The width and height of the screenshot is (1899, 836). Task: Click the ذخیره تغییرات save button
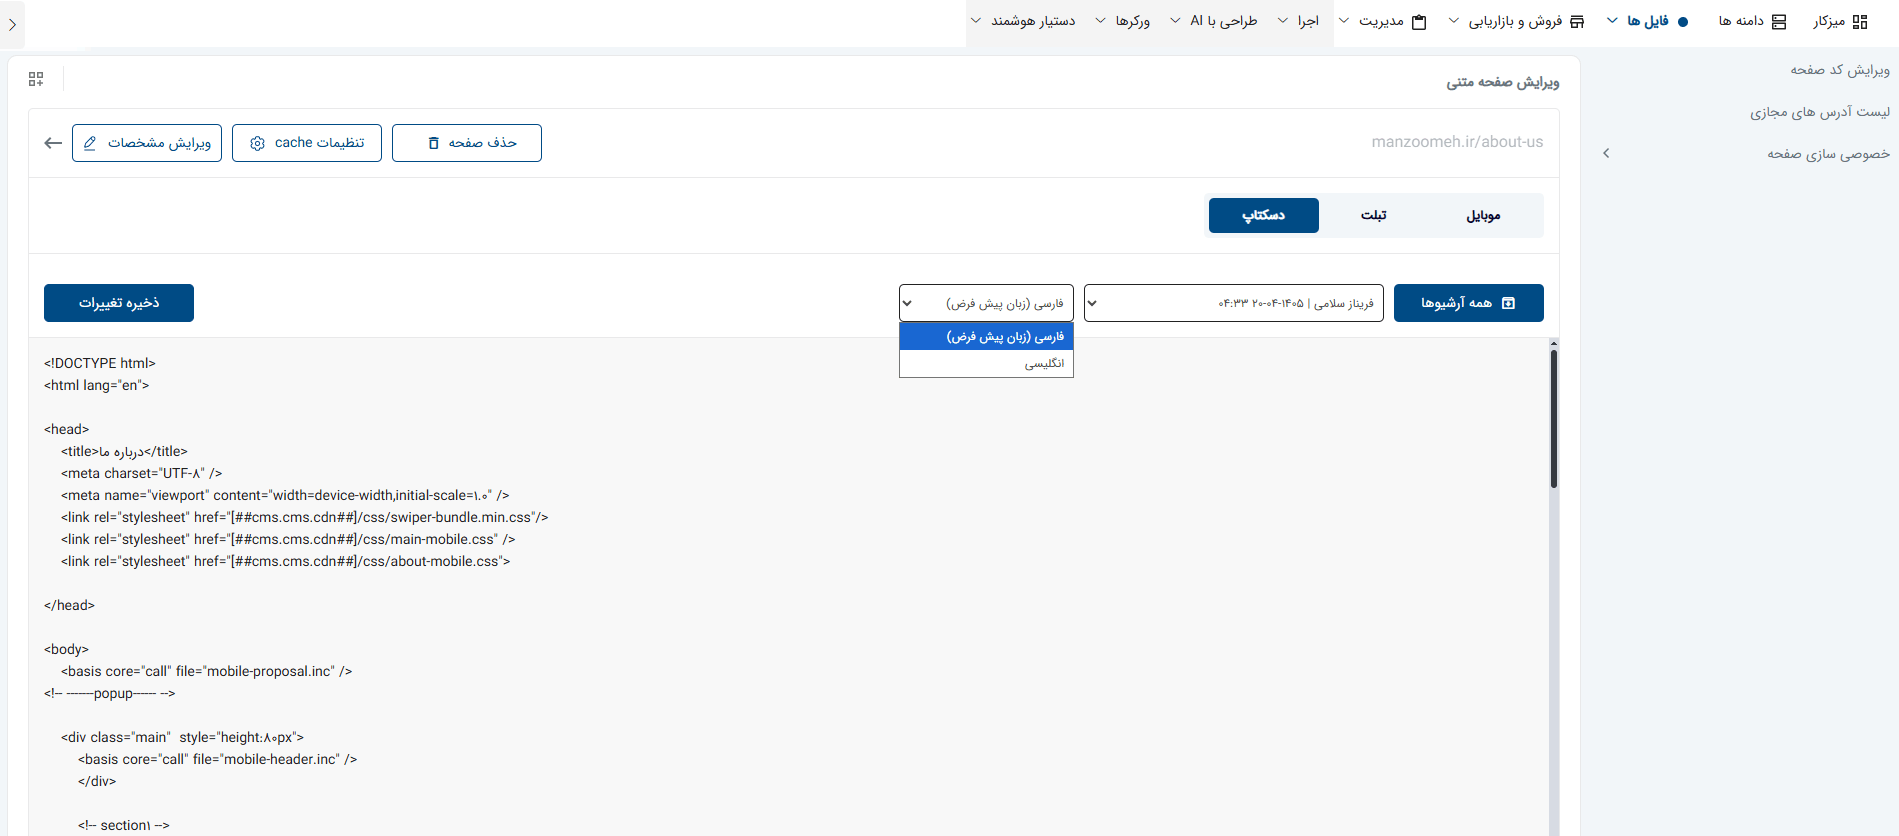tap(119, 303)
